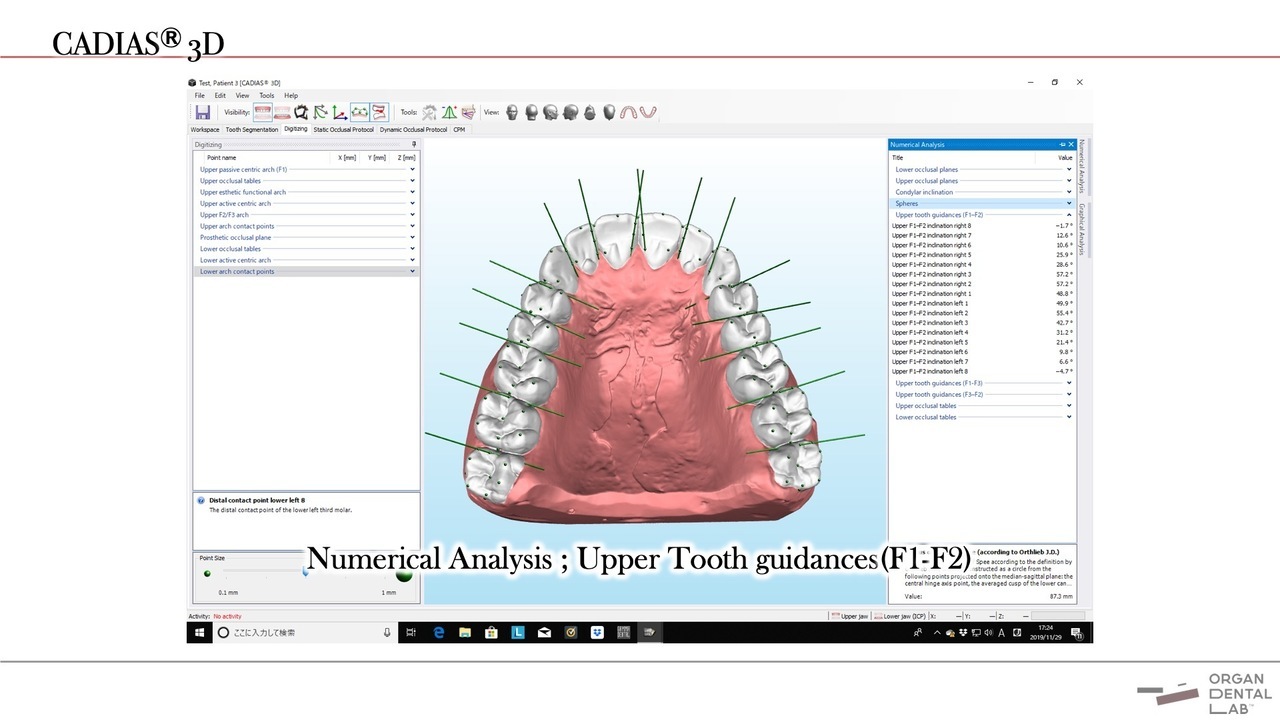
Task: Open Task View on the taskbar
Action: 411,632
